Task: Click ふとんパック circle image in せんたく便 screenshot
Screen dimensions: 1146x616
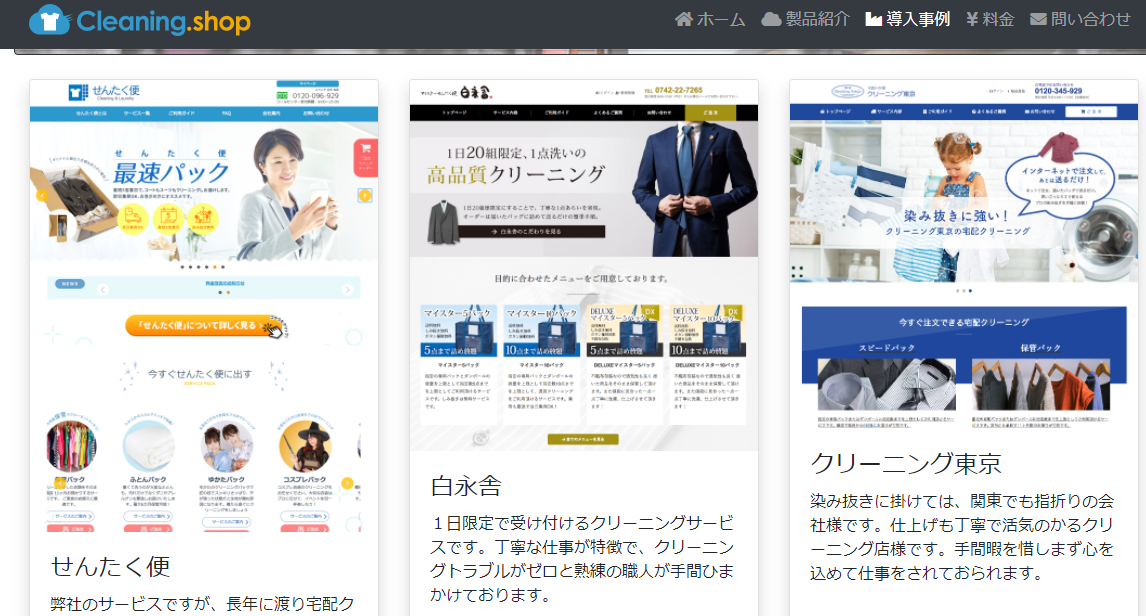Action: (148, 446)
